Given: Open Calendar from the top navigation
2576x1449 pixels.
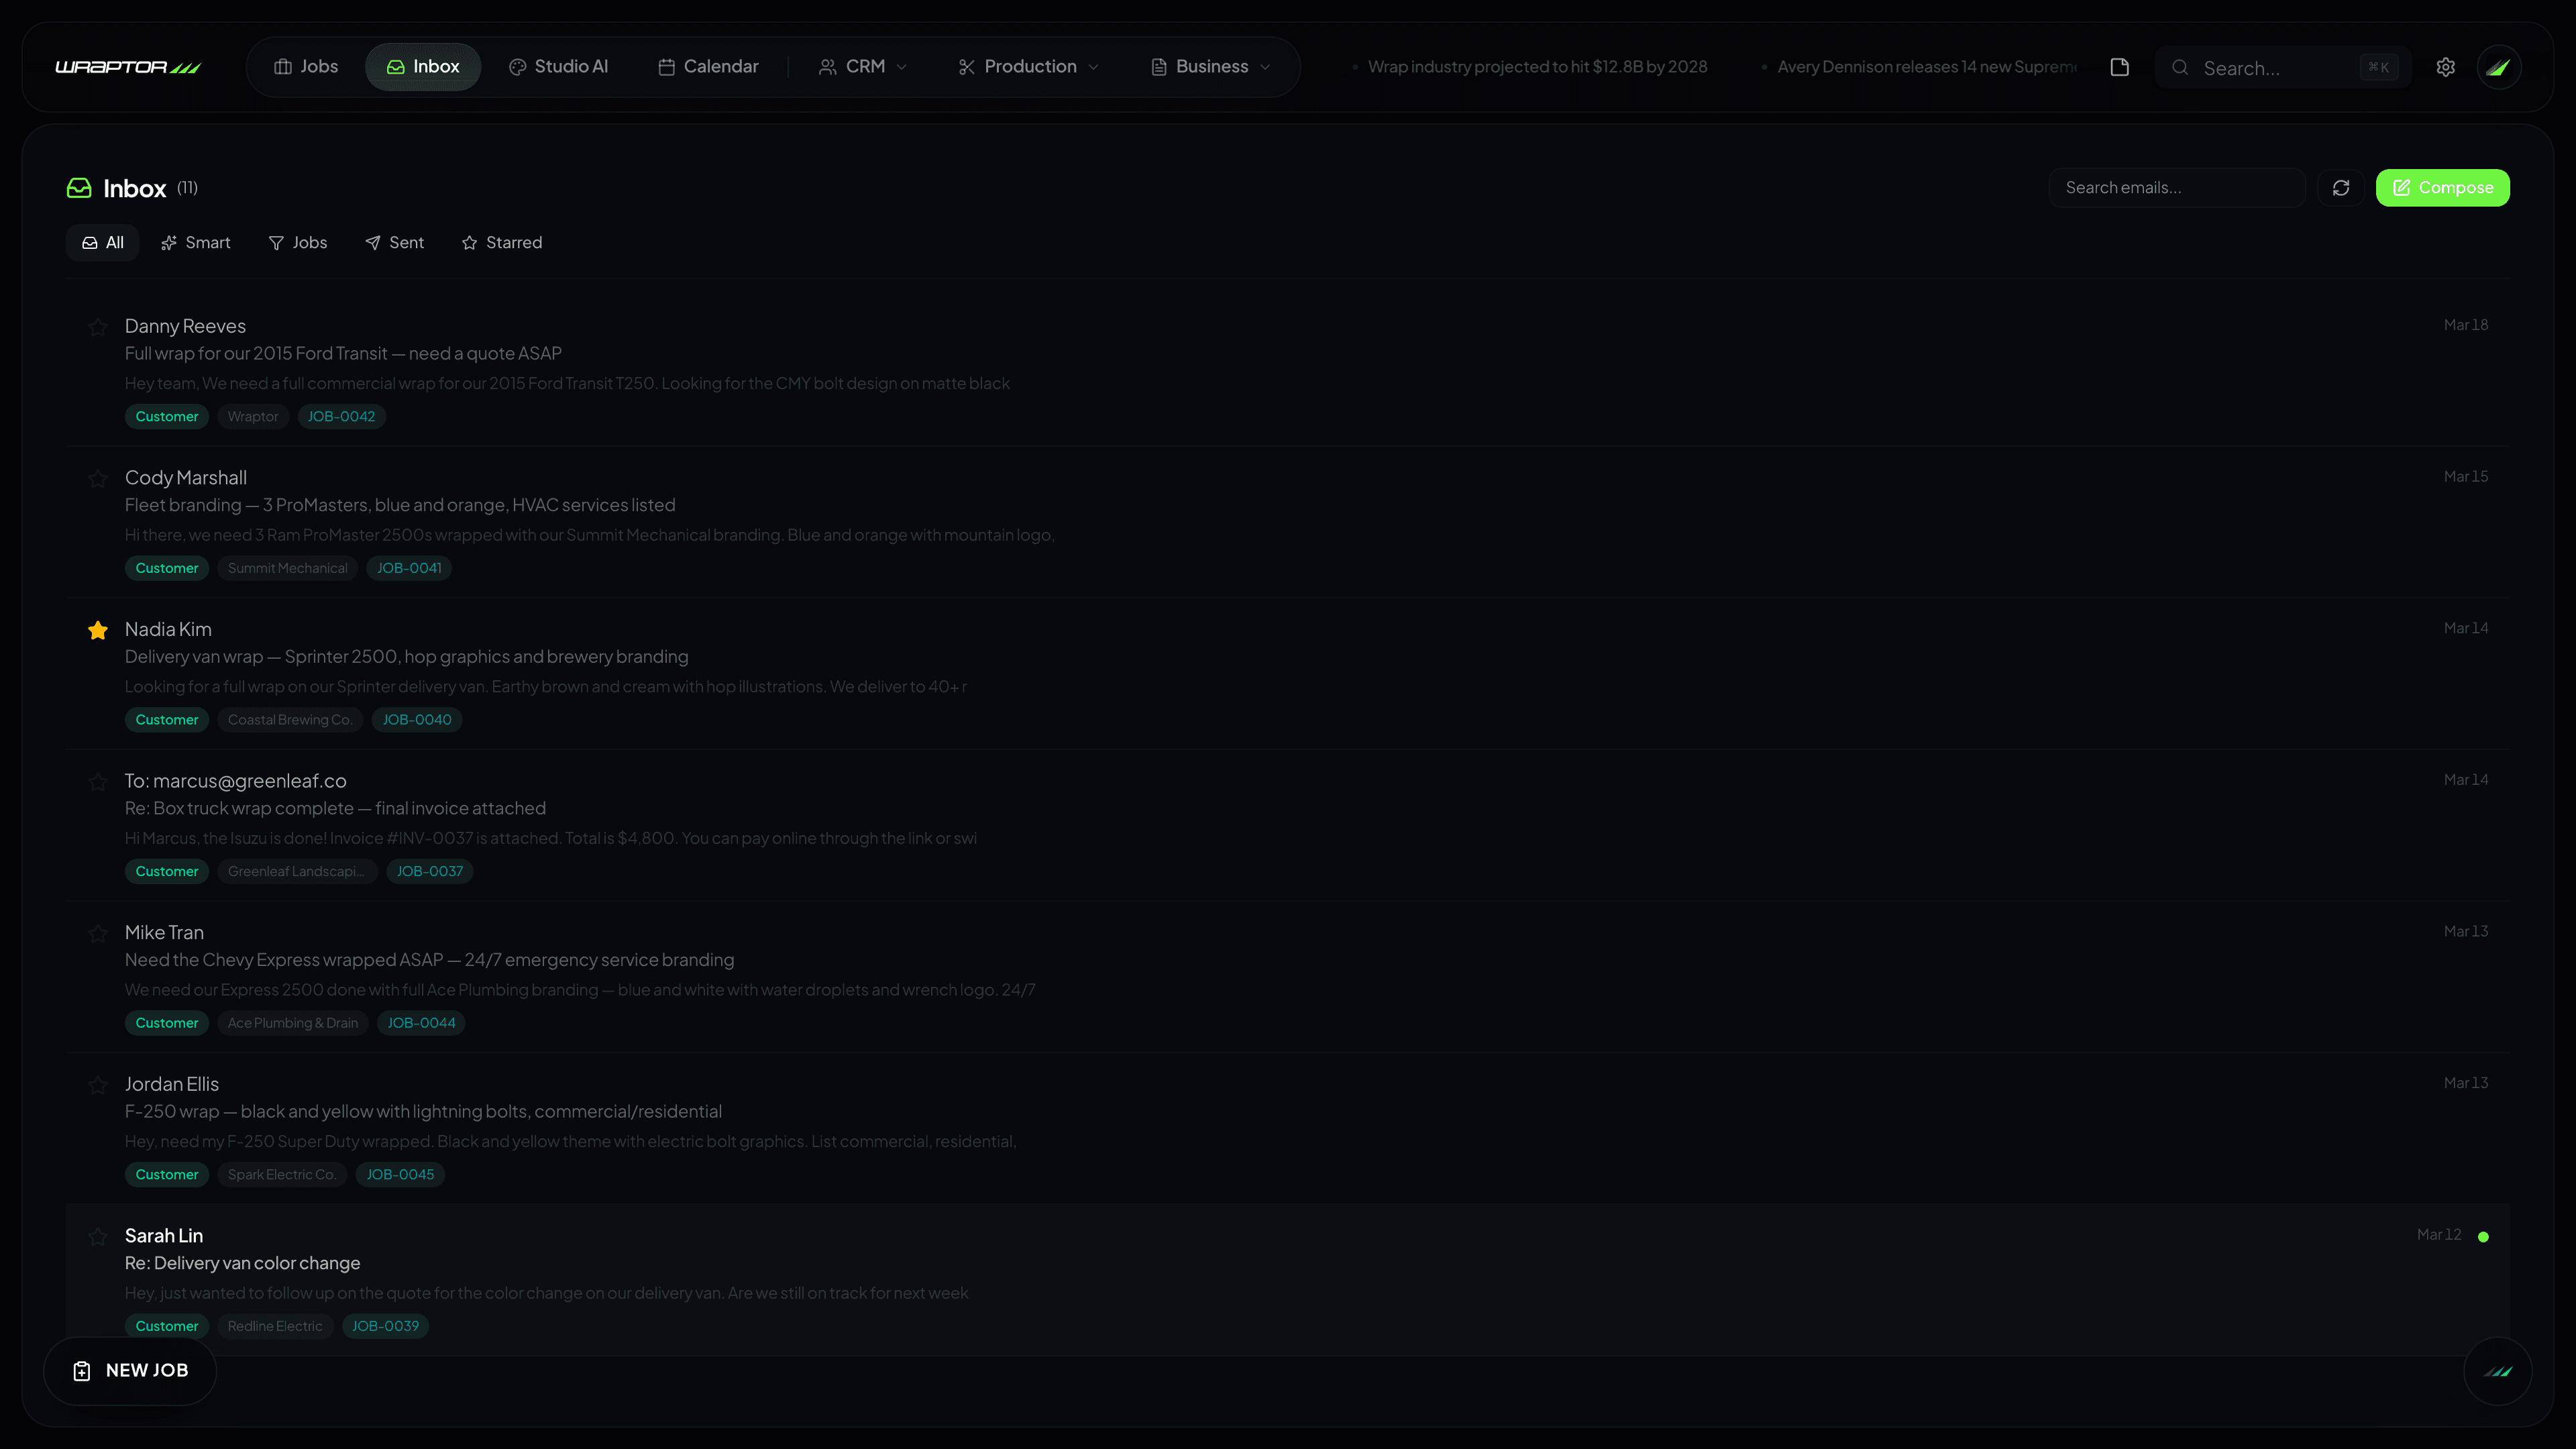Looking at the screenshot, I should coord(708,66).
